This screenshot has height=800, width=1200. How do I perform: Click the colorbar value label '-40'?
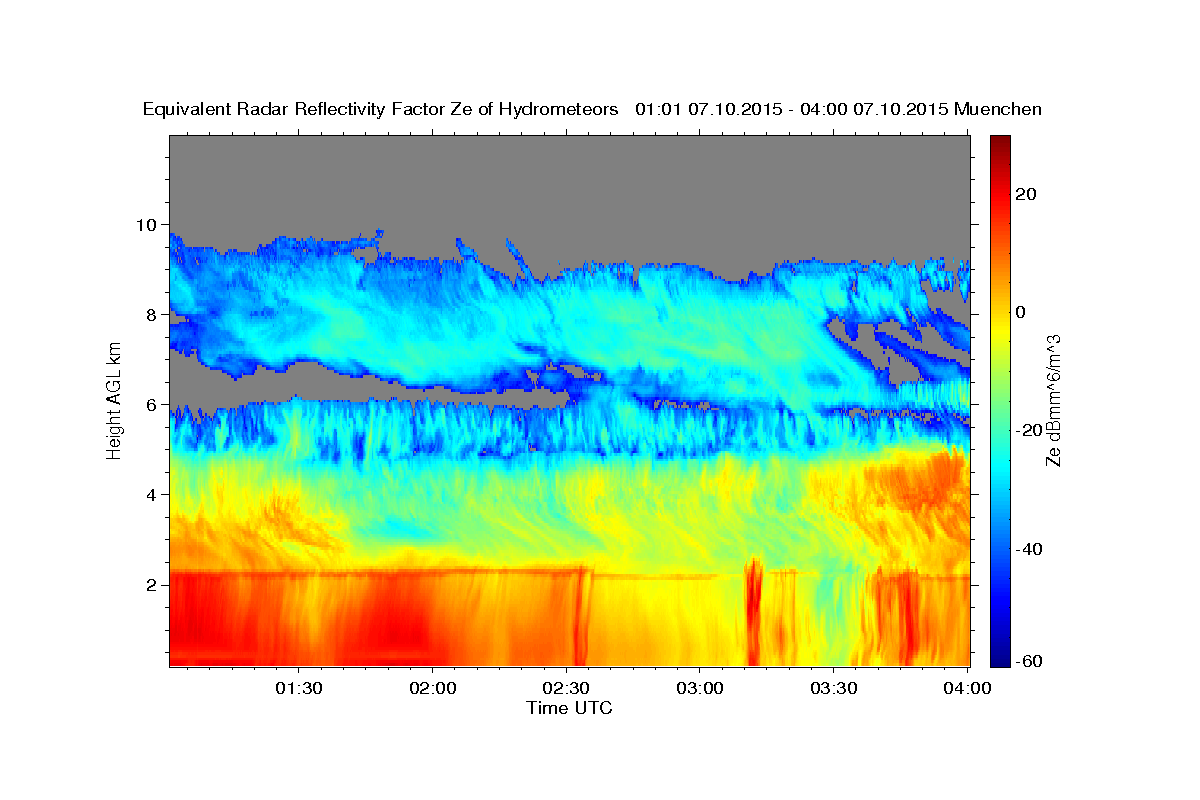tap(1029, 550)
